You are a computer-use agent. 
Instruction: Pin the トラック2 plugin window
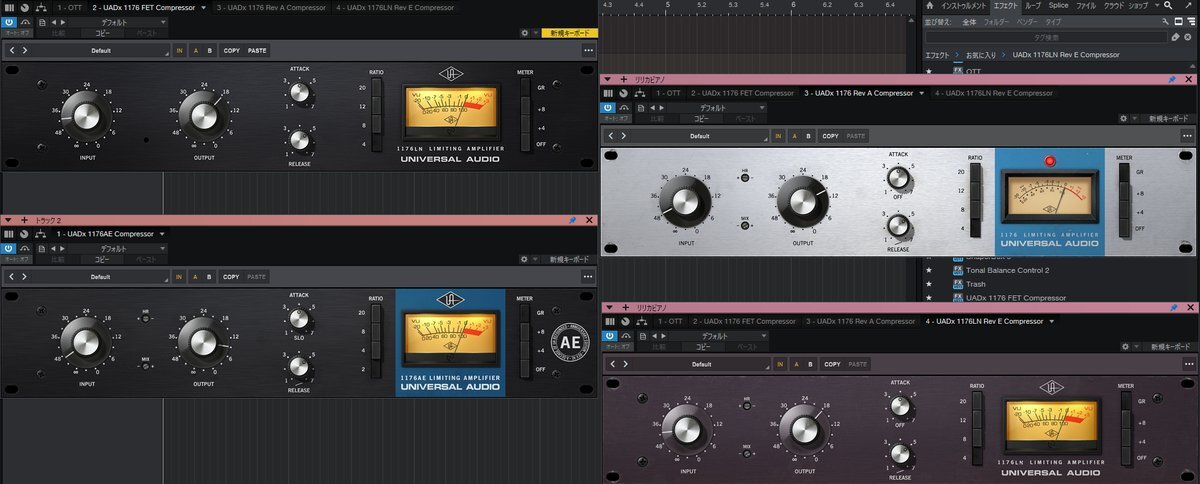point(572,219)
